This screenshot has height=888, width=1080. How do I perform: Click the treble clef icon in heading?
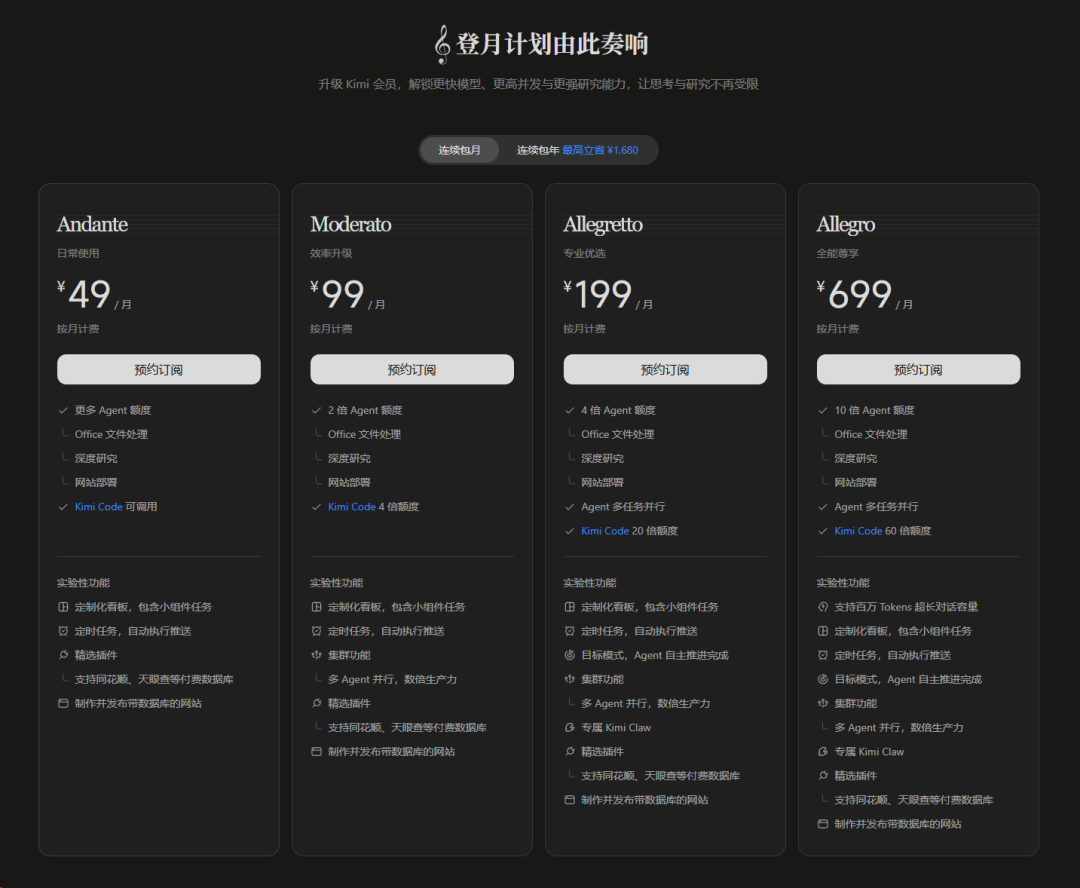coord(442,45)
